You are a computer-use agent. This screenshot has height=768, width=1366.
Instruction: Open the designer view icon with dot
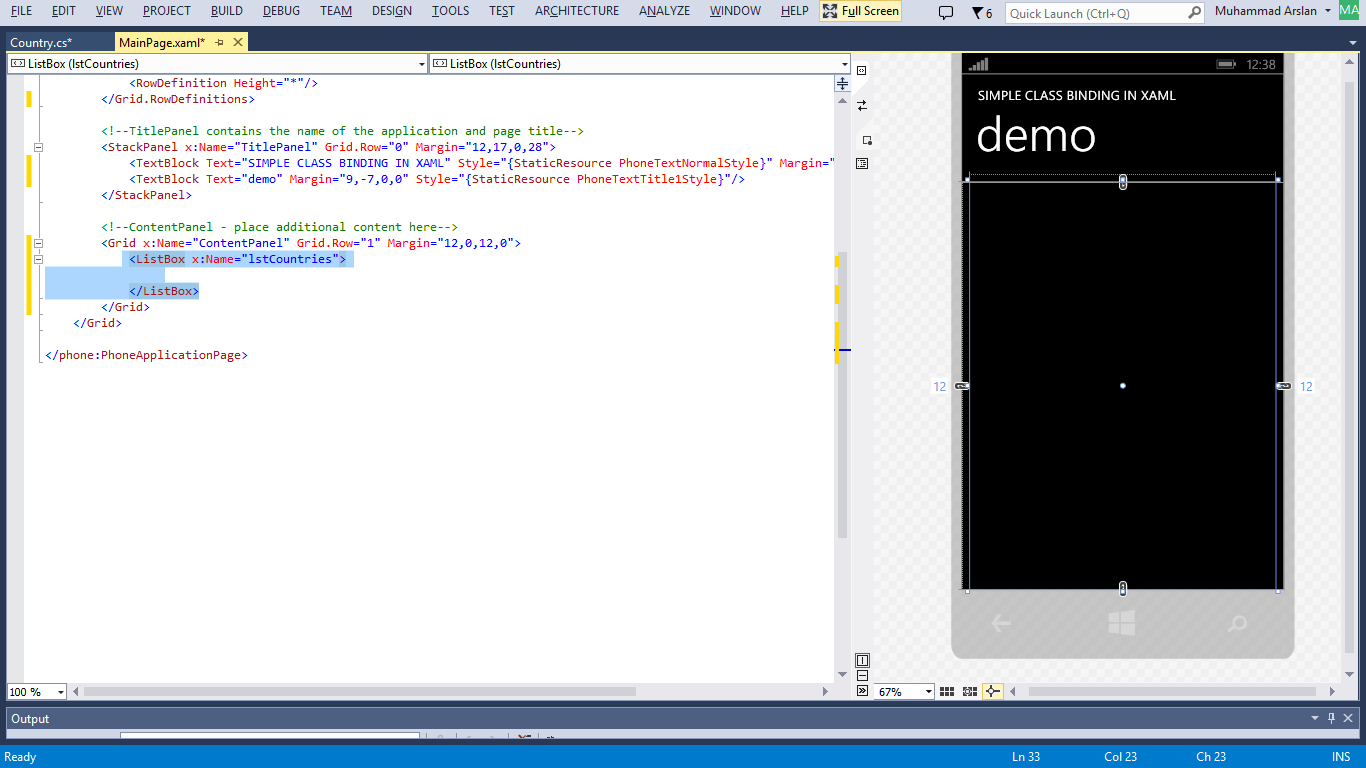pyautogui.click(x=866, y=140)
